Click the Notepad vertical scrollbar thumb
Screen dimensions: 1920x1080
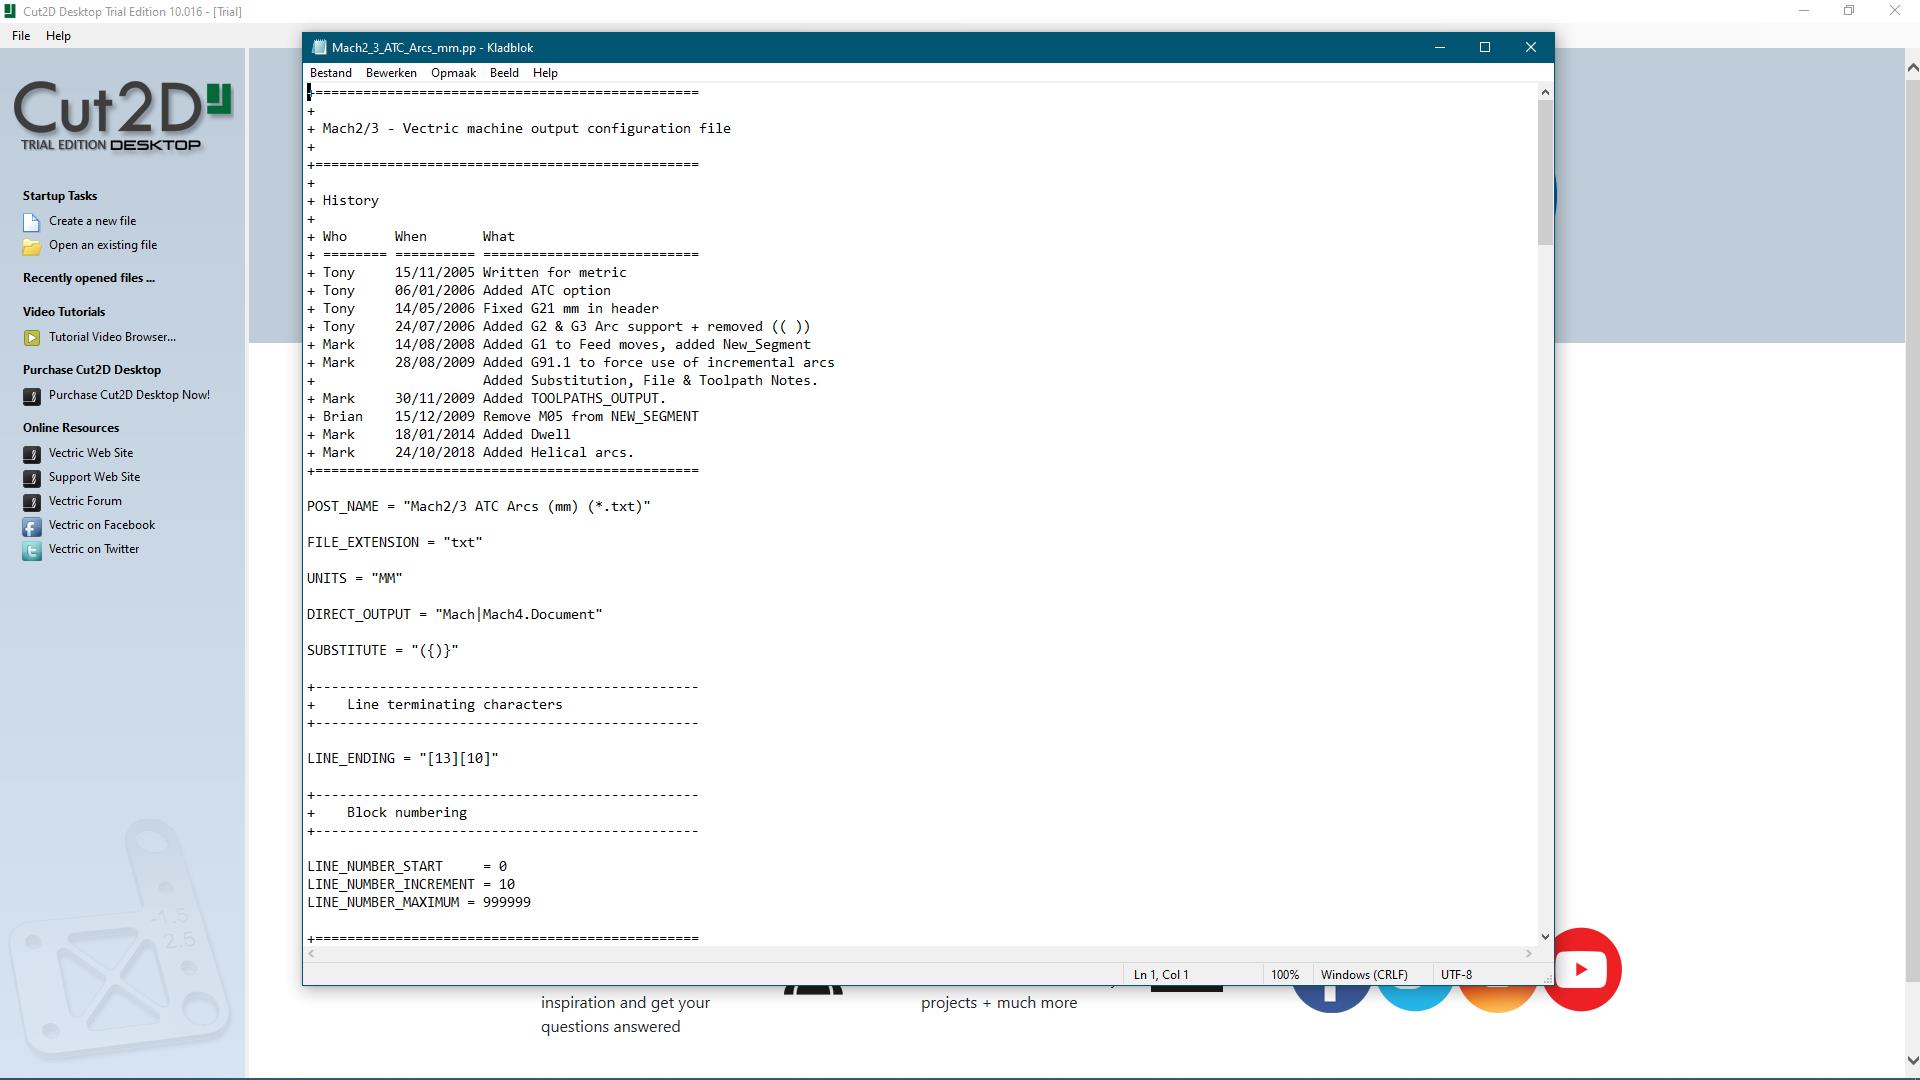point(1545,172)
